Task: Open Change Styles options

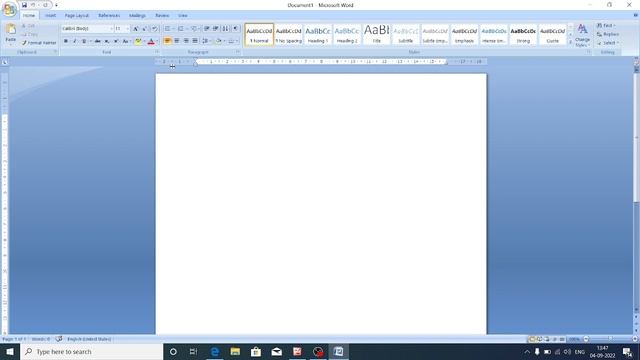Action: click(x=582, y=35)
